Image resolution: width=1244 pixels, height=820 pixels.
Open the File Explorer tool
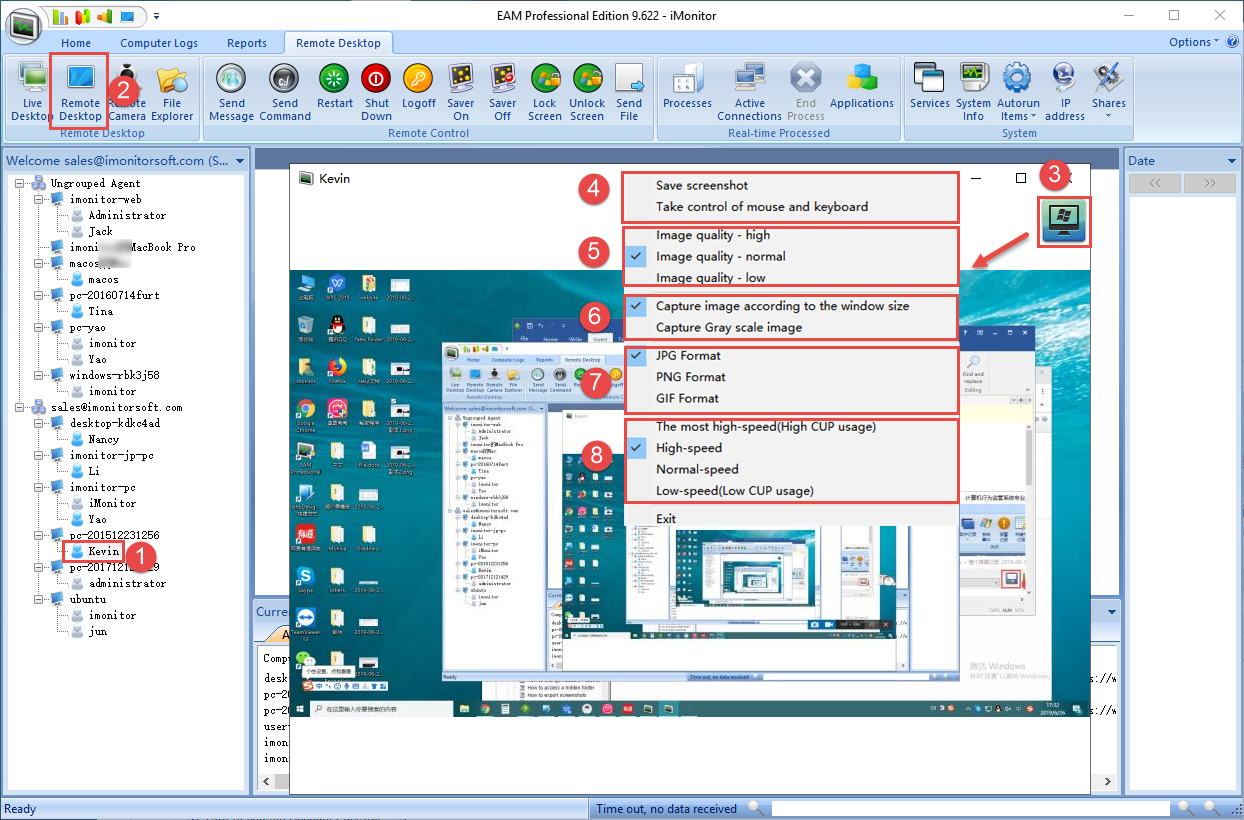click(x=172, y=91)
